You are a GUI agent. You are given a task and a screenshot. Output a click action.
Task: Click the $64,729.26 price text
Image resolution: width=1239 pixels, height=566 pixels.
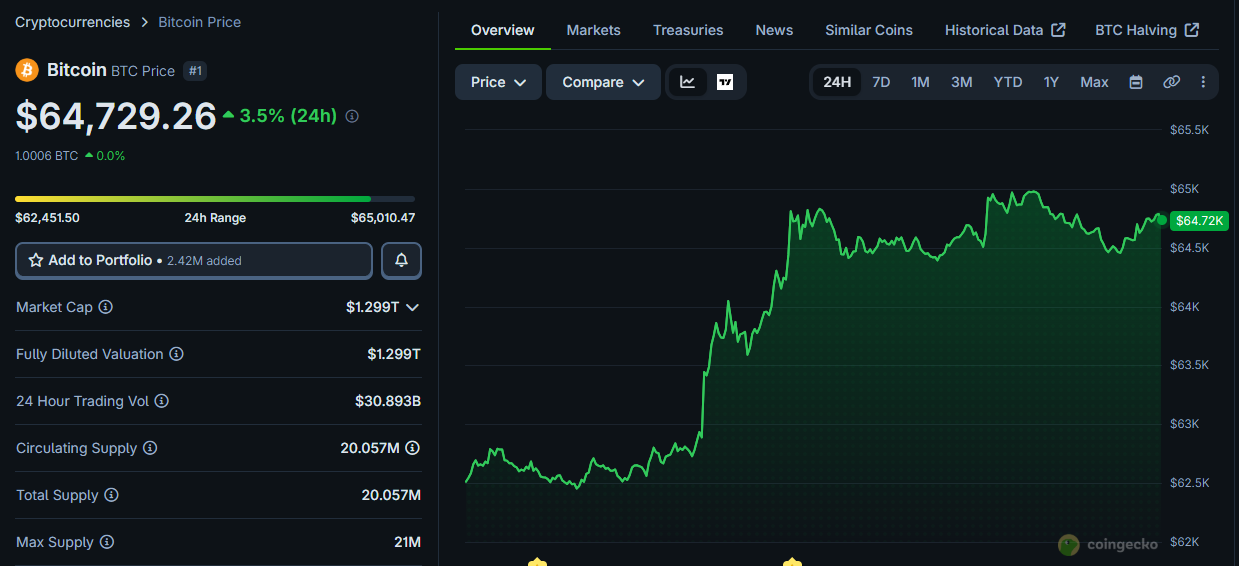click(x=116, y=116)
